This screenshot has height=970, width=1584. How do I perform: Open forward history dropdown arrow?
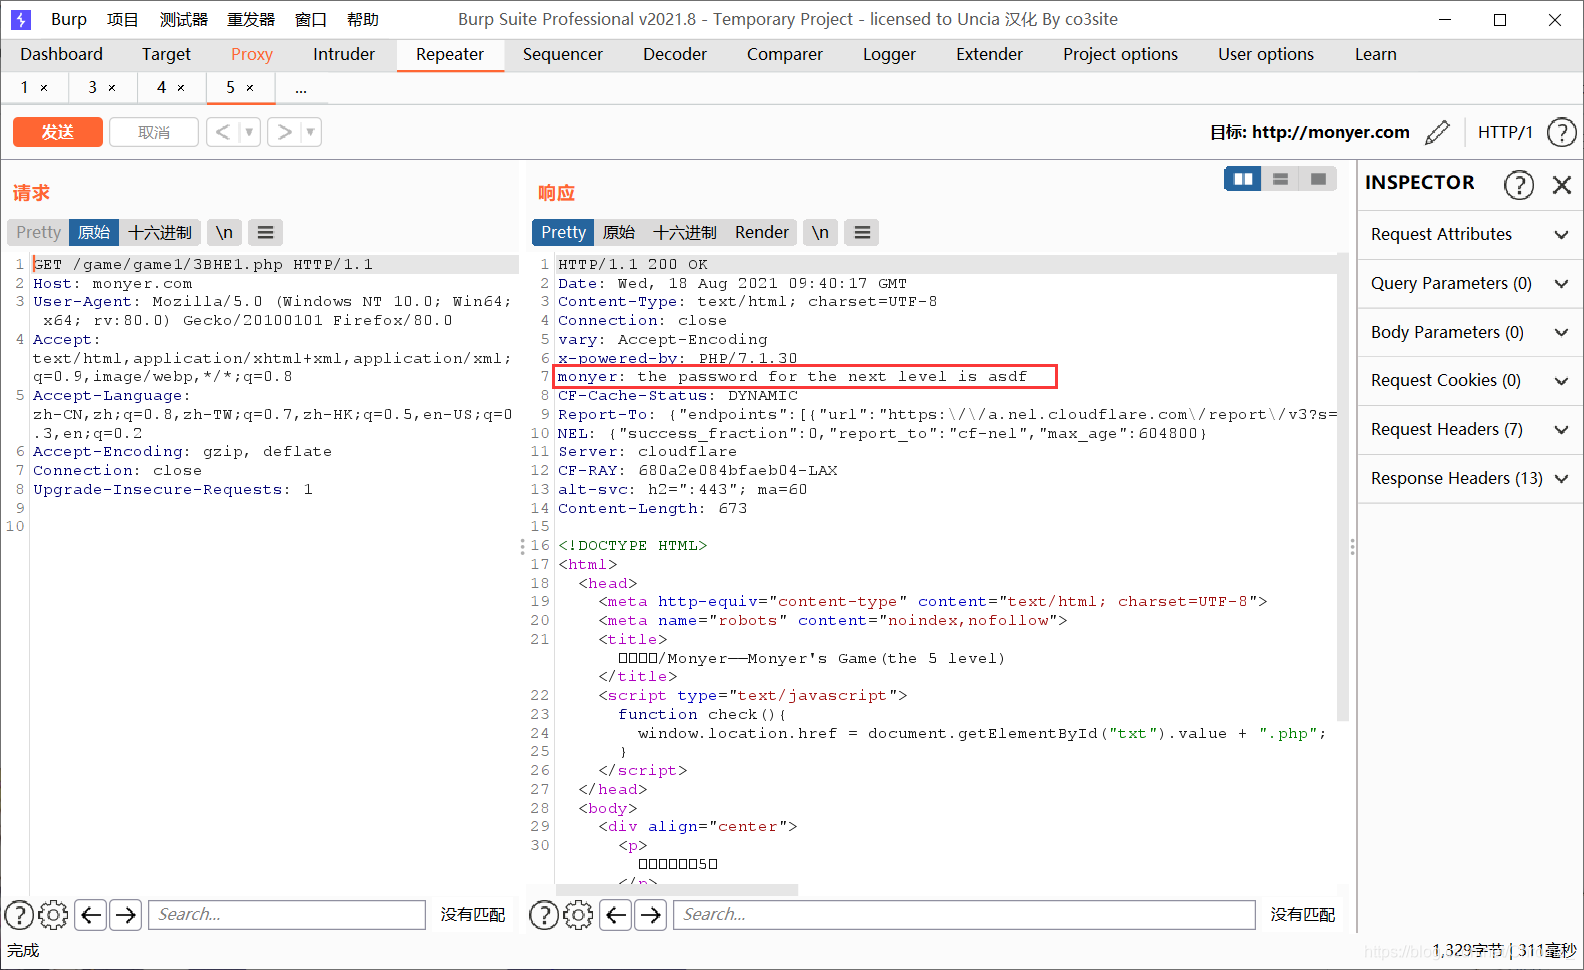310,132
